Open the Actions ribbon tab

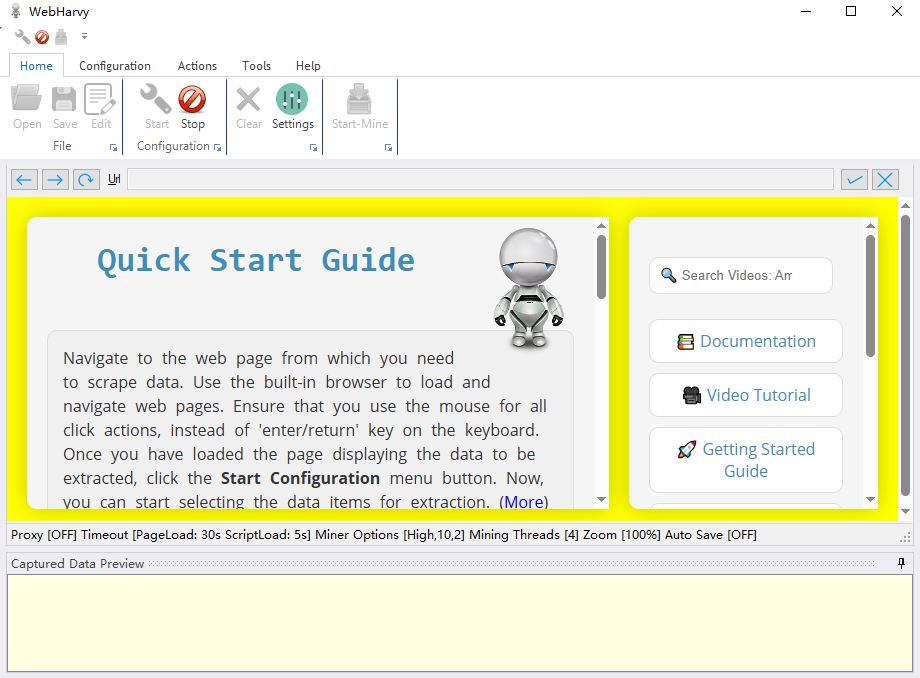pos(197,66)
